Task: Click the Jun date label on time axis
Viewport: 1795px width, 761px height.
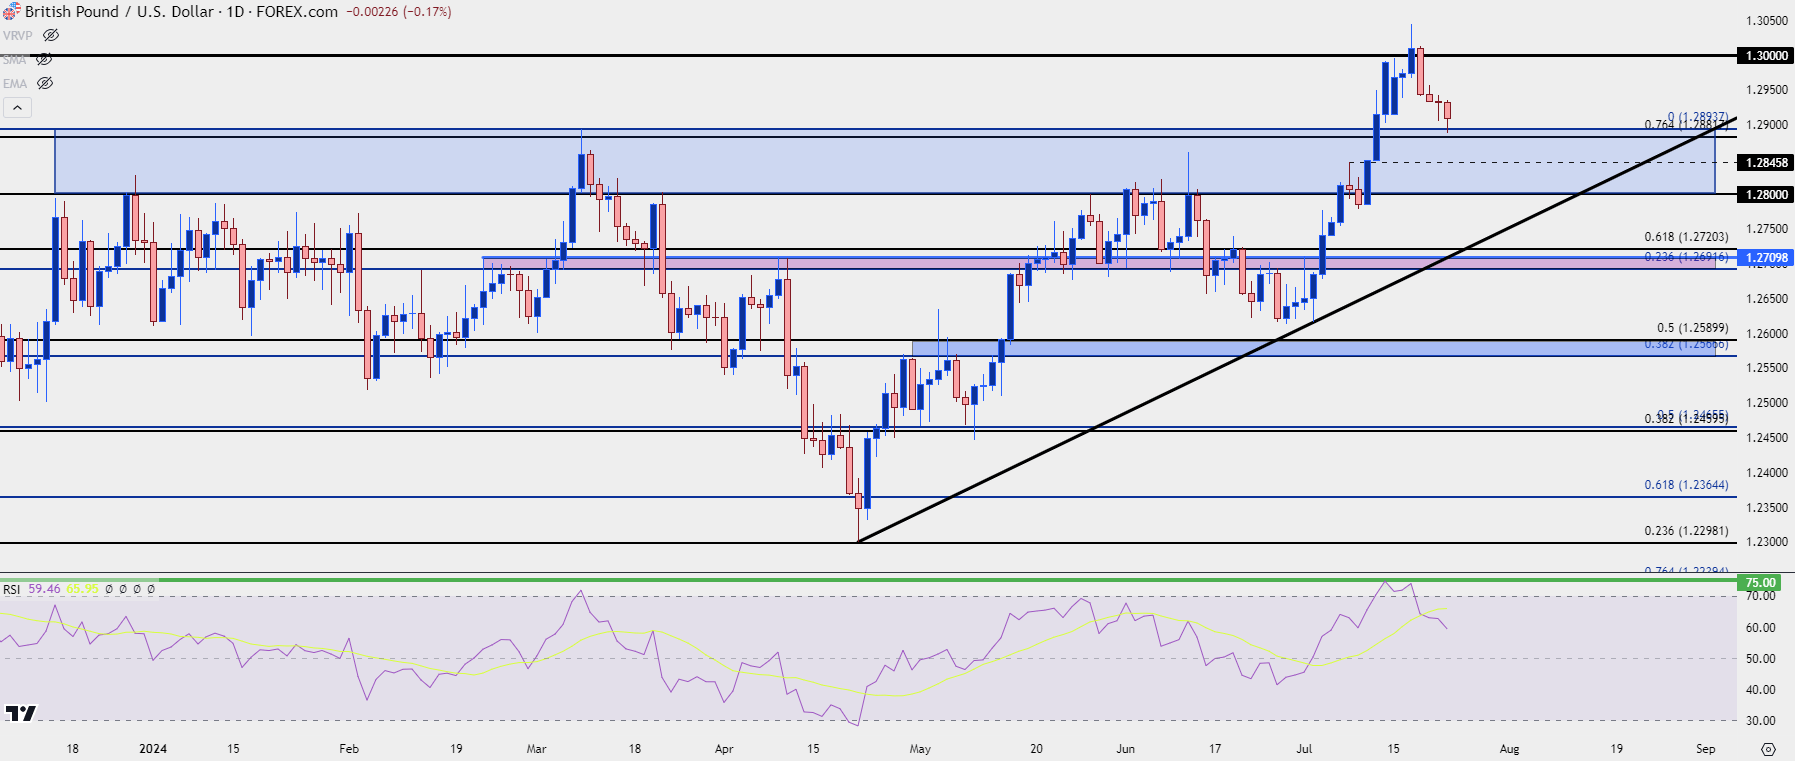Action: pyautogui.click(x=1126, y=749)
